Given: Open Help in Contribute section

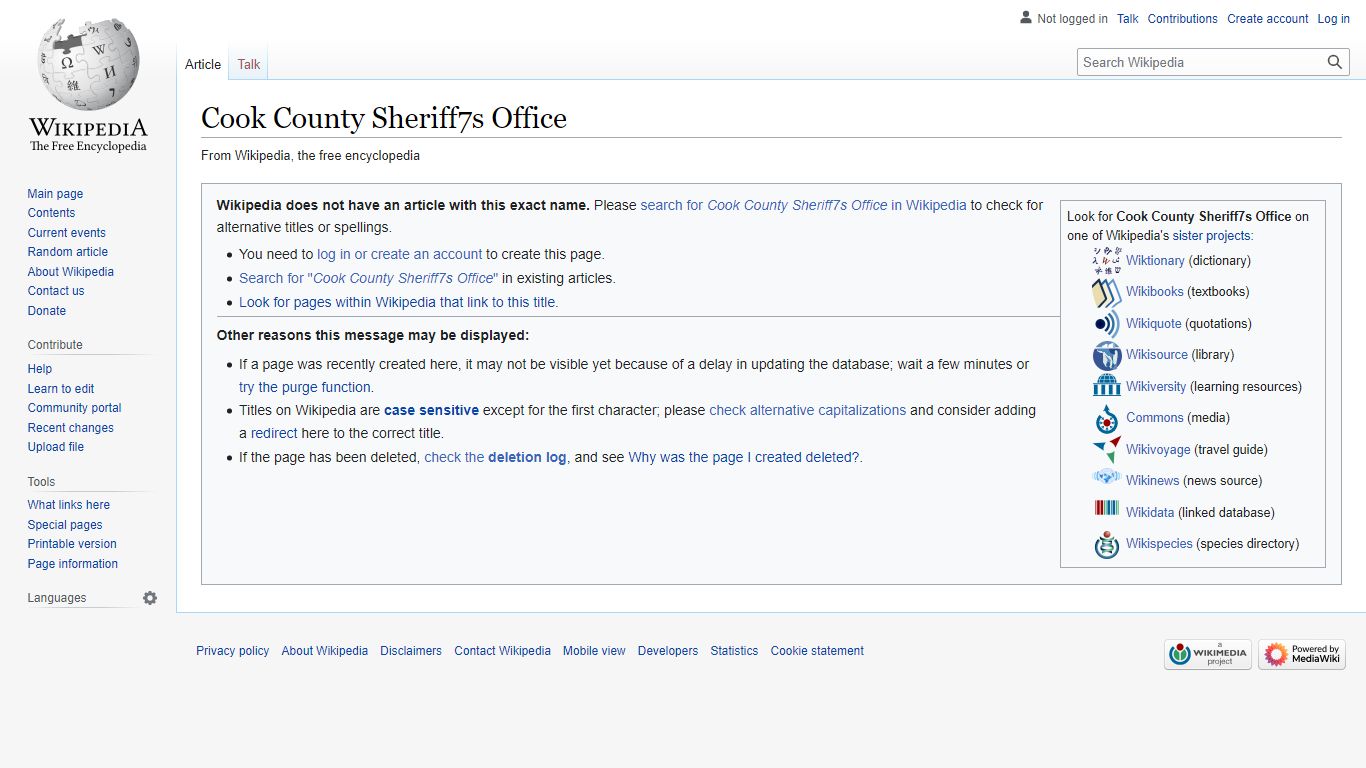Looking at the screenshot, I should coord(39,369).
